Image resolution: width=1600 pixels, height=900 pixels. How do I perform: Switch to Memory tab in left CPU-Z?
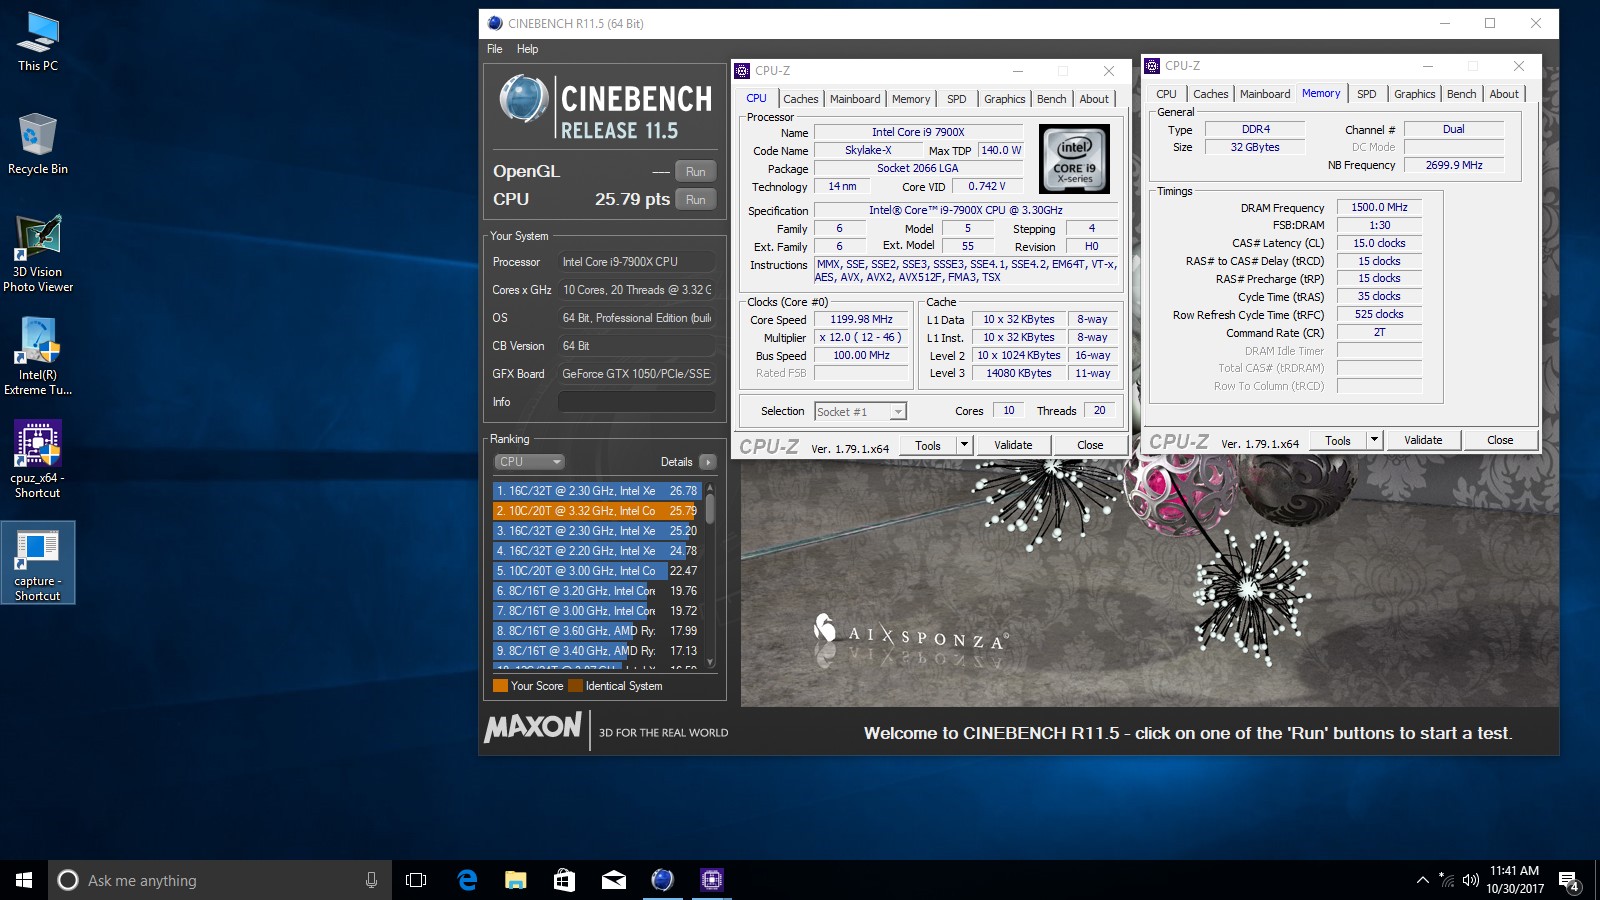coord(911,99)
